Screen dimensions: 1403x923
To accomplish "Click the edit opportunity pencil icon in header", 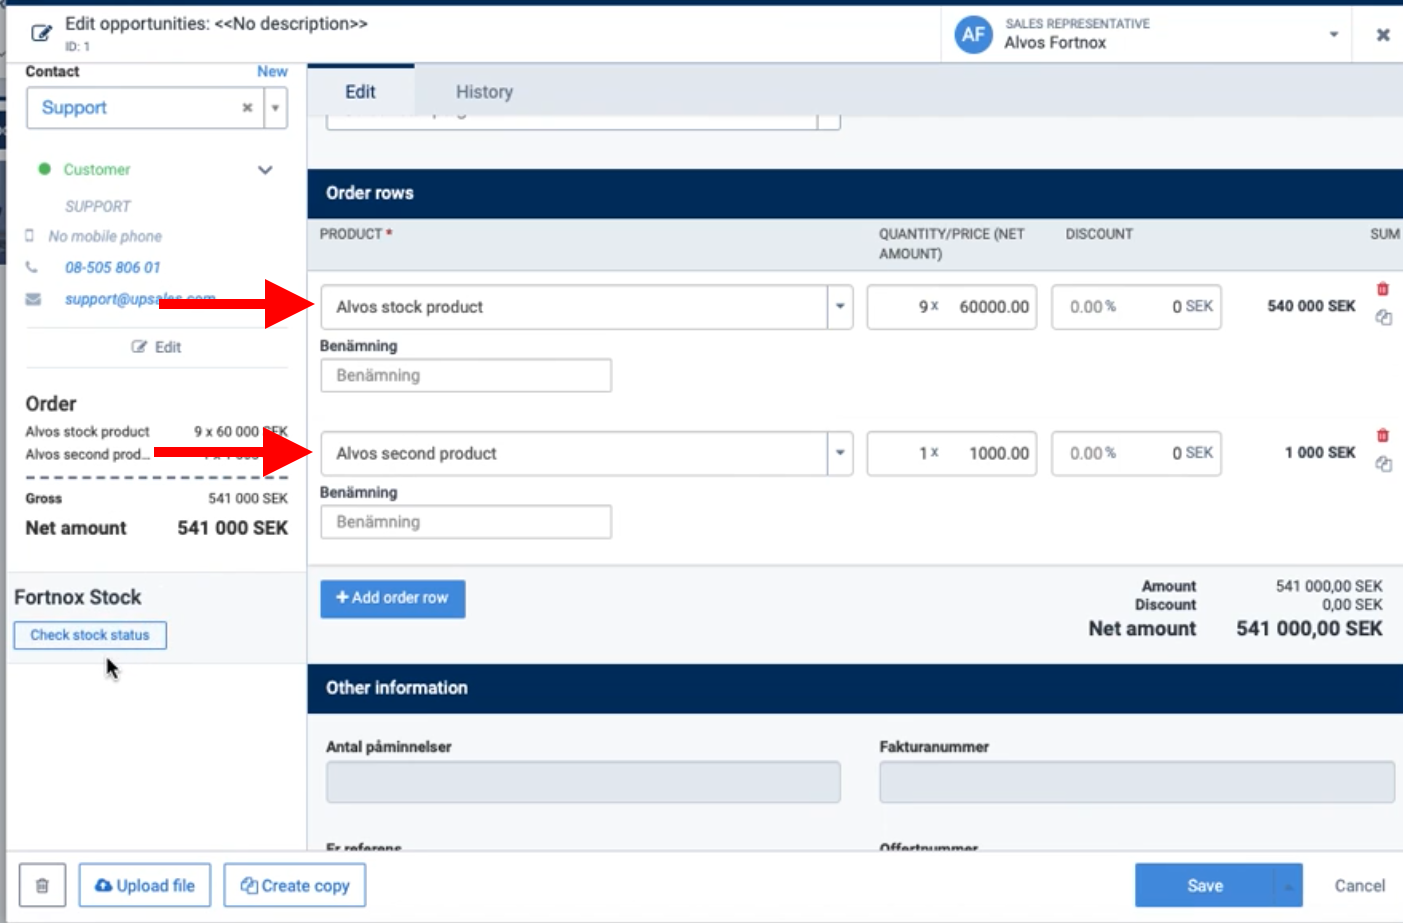I will 41,33.
